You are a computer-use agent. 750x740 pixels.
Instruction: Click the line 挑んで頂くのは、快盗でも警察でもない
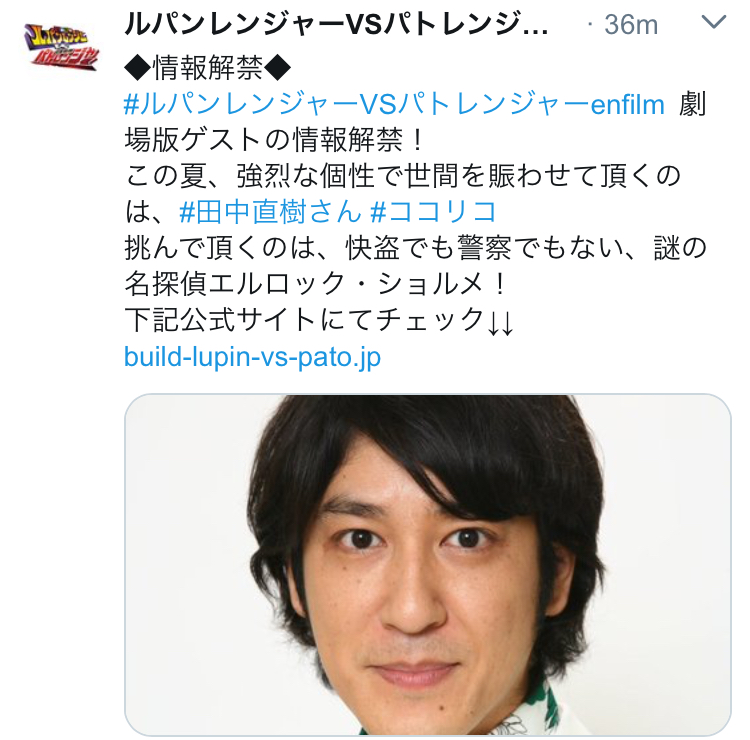(415, 248)
